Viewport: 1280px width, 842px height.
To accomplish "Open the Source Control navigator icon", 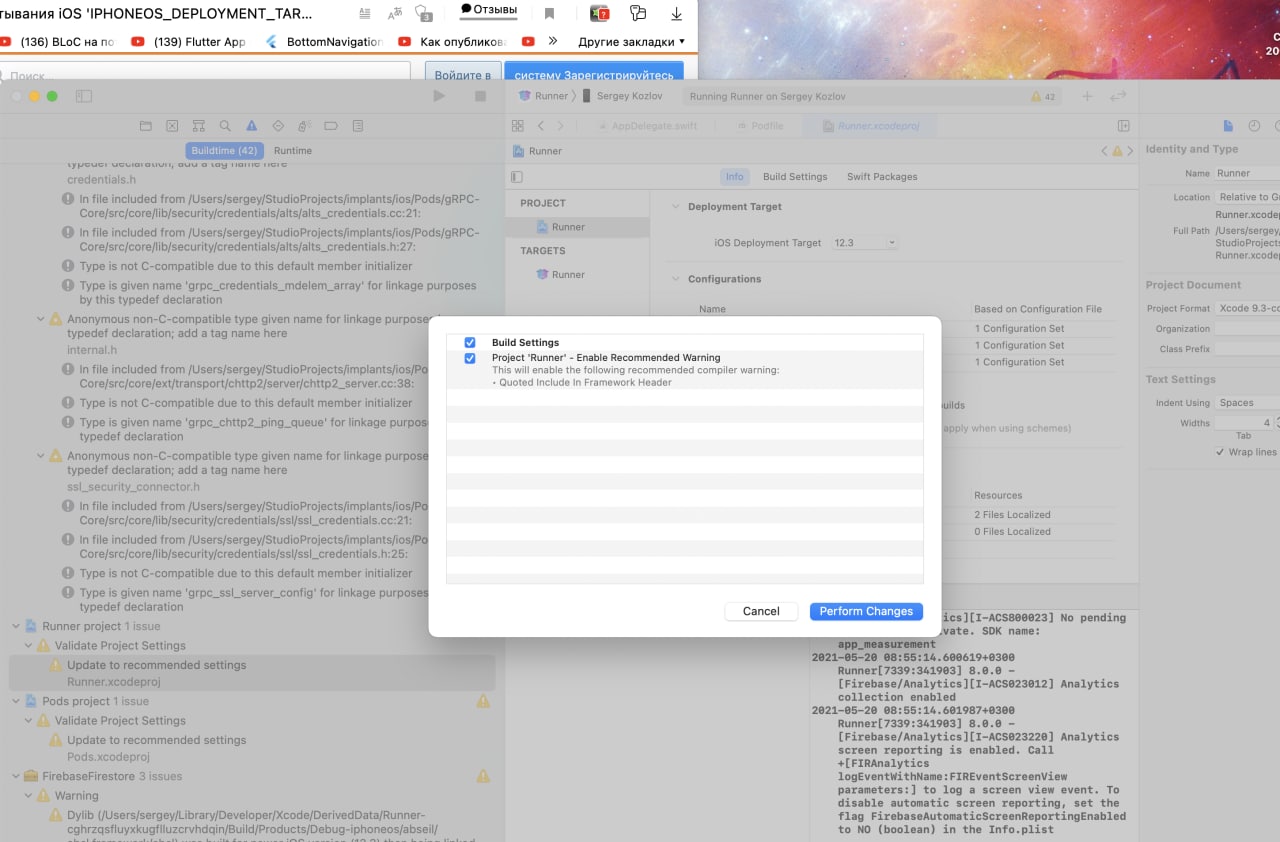I will click(172, 126).
